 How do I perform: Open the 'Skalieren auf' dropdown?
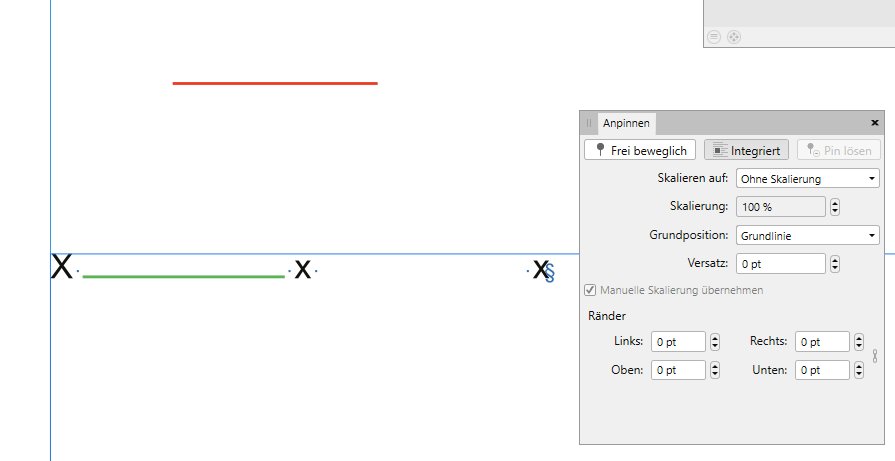807,179
